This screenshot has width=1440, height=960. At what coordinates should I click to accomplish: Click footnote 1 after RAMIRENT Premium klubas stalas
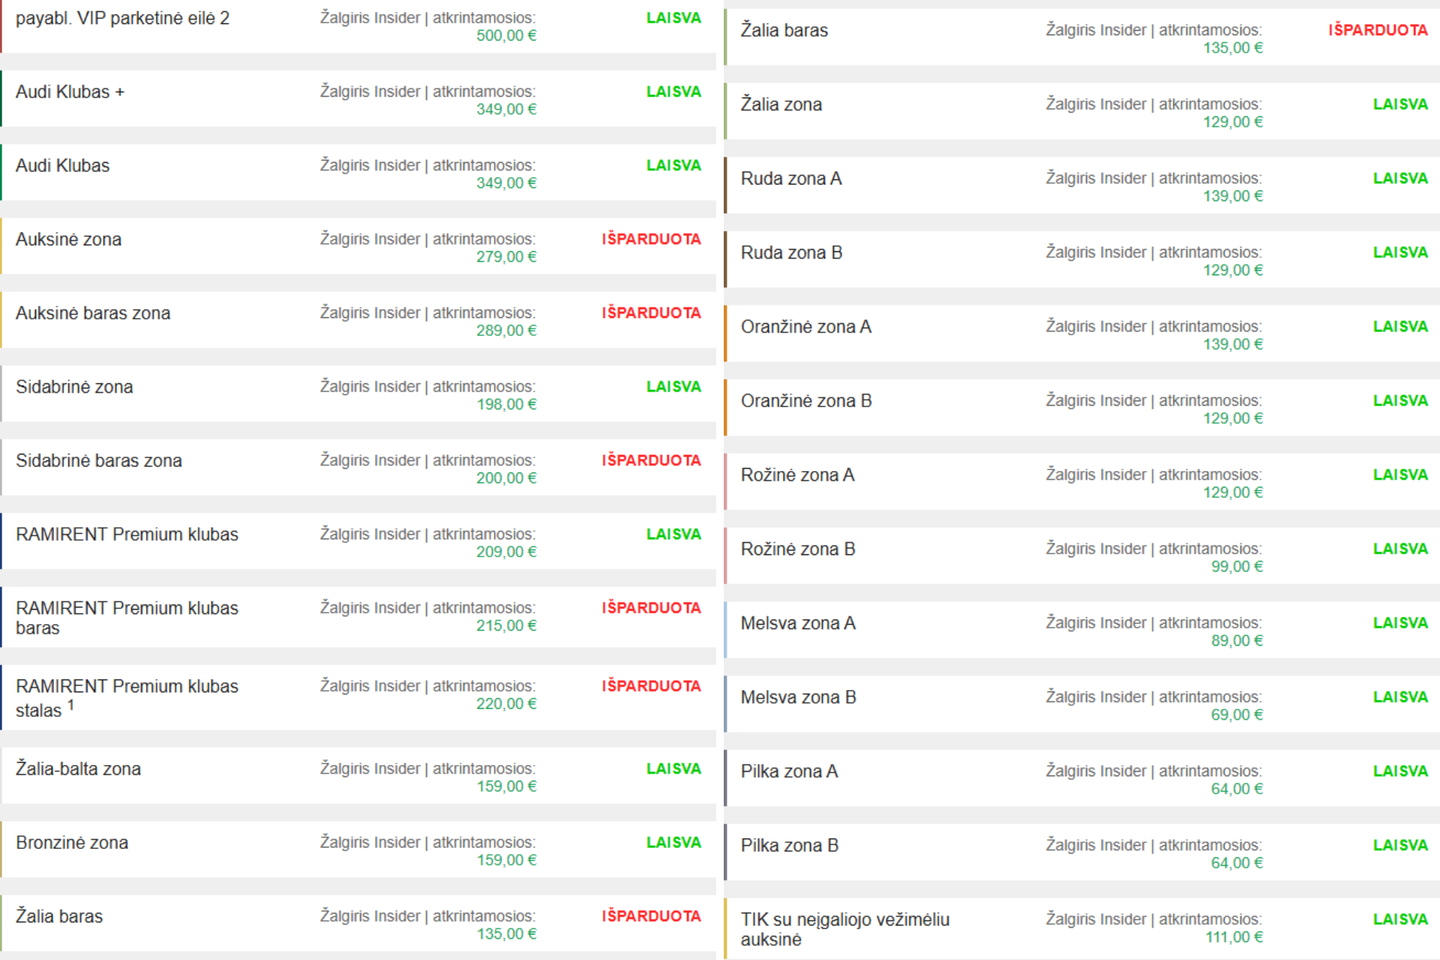71,706
